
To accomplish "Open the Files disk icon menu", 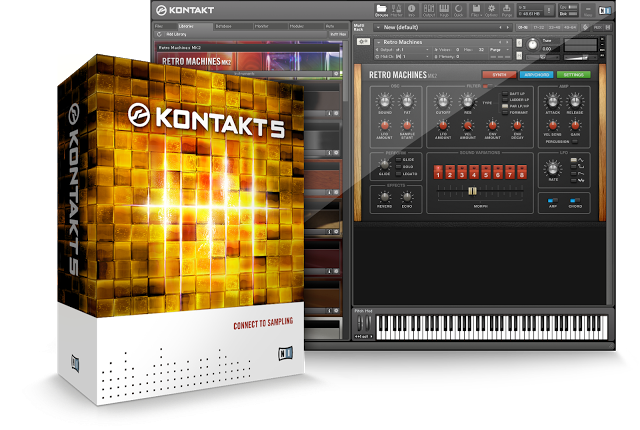I will (x=476, y=9).
